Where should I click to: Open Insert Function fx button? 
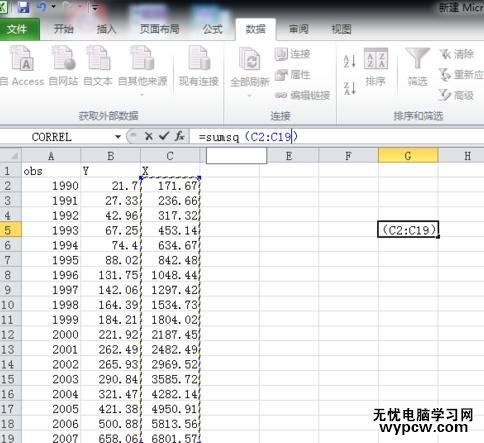click(x=179, y=136)
